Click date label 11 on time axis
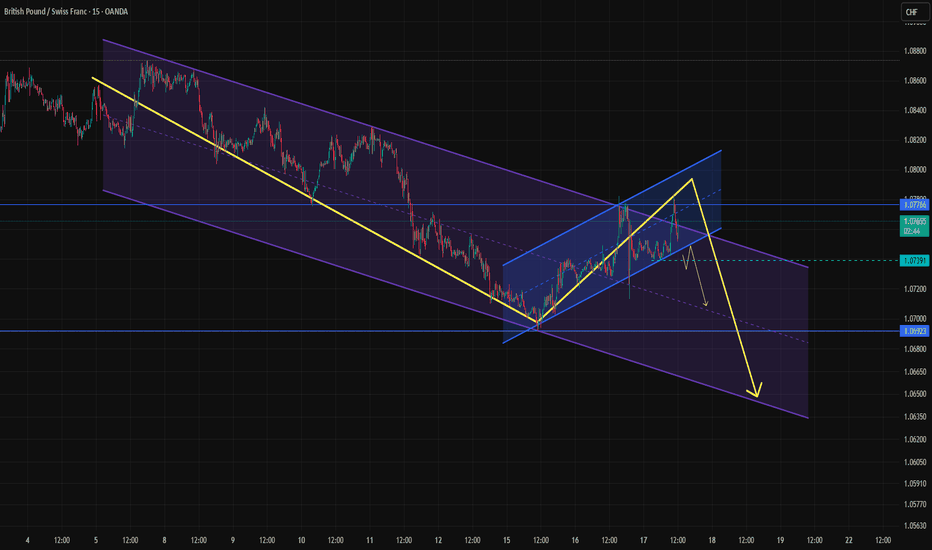This screenshot has width=932, height=550. coord(370,540)
